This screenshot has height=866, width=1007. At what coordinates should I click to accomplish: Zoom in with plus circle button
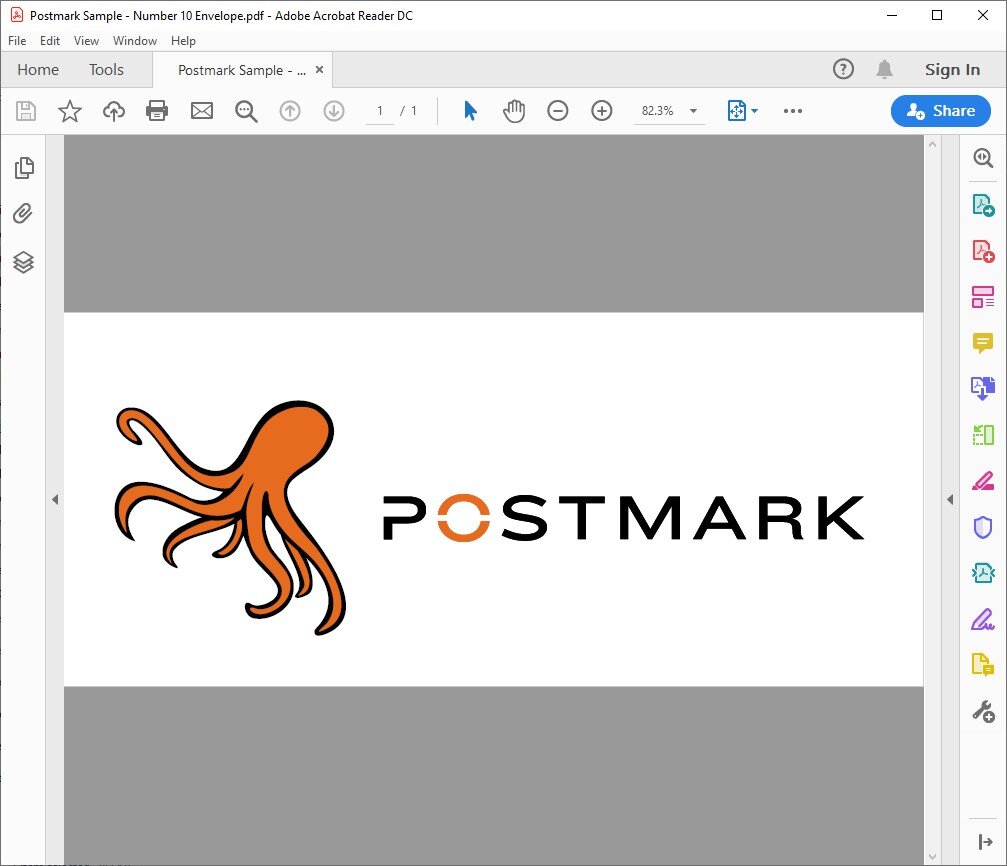[x=602, y=111]
